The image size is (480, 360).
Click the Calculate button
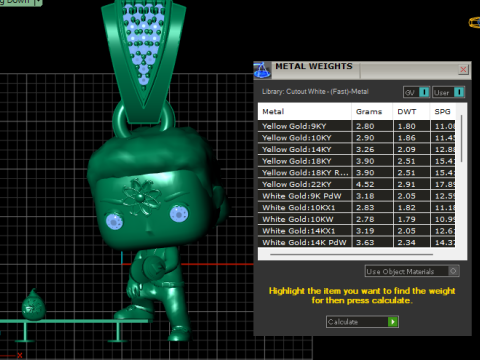click(x=362, y=322)
